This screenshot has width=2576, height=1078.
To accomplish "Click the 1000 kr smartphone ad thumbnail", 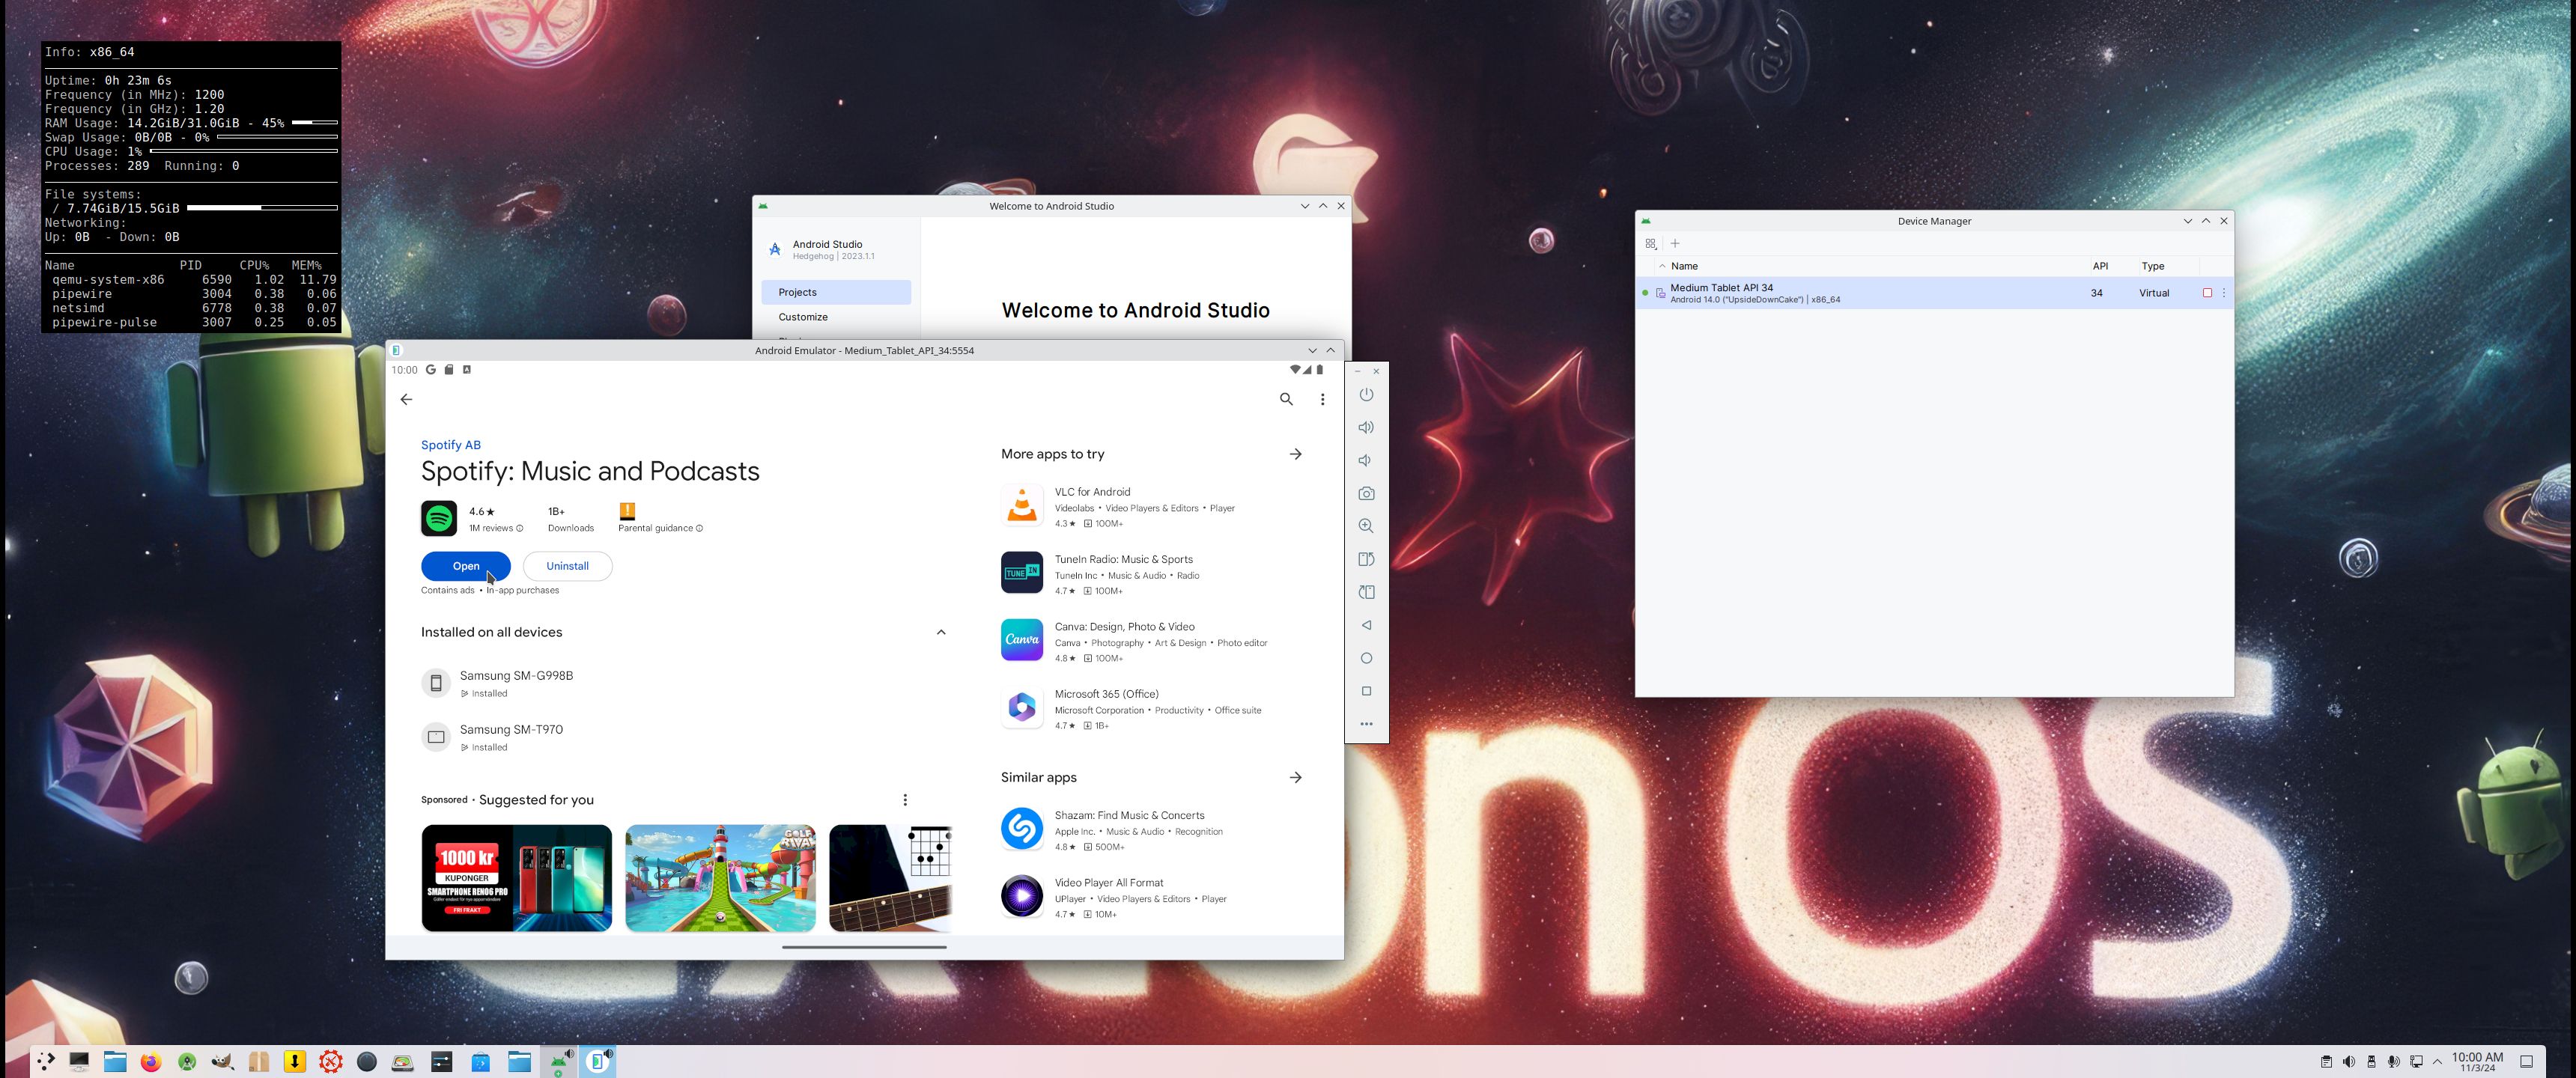I will point(516,878).
